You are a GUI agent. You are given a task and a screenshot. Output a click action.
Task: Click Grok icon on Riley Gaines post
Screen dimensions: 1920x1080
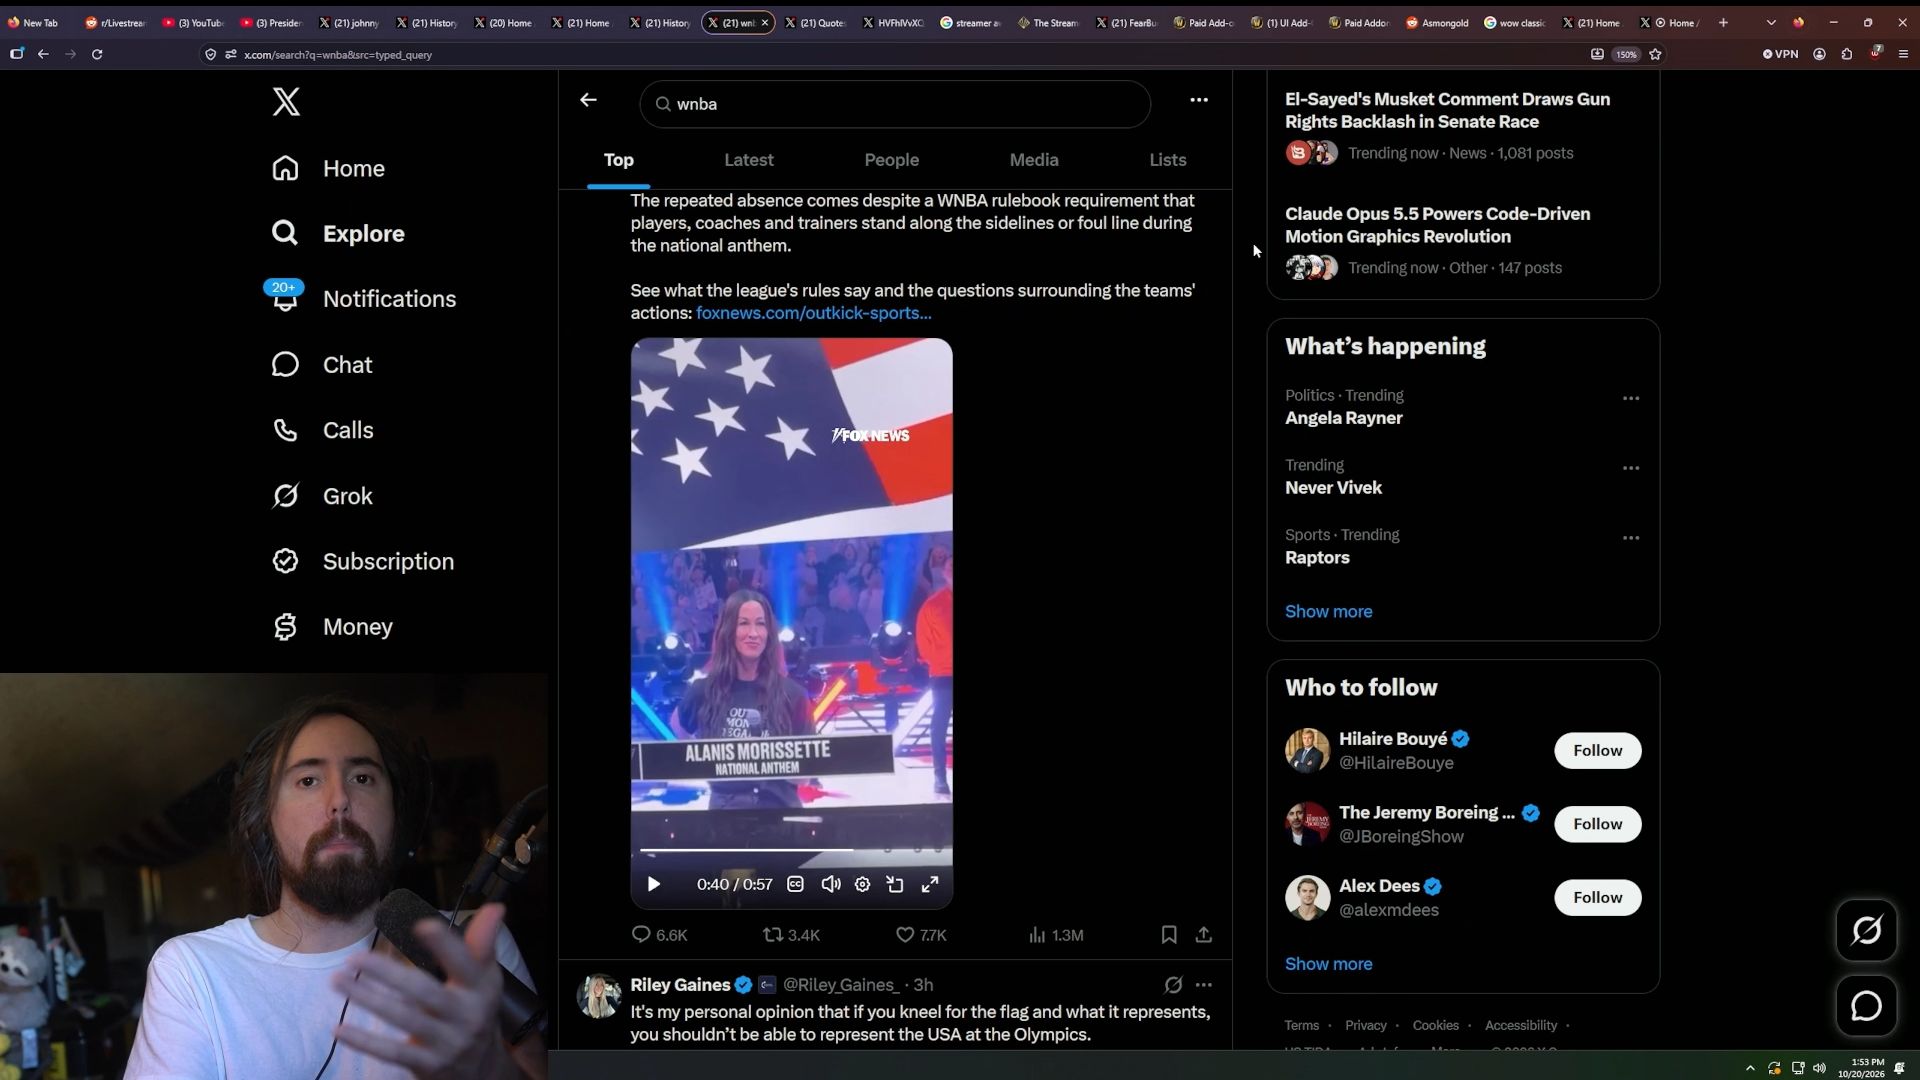(x=1173, y=985)
